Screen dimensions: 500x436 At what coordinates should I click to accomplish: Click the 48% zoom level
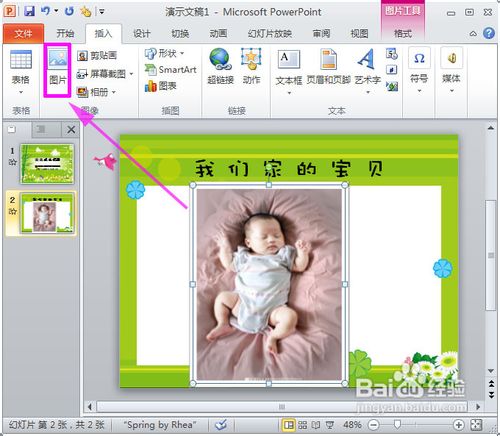click(352, 425)
